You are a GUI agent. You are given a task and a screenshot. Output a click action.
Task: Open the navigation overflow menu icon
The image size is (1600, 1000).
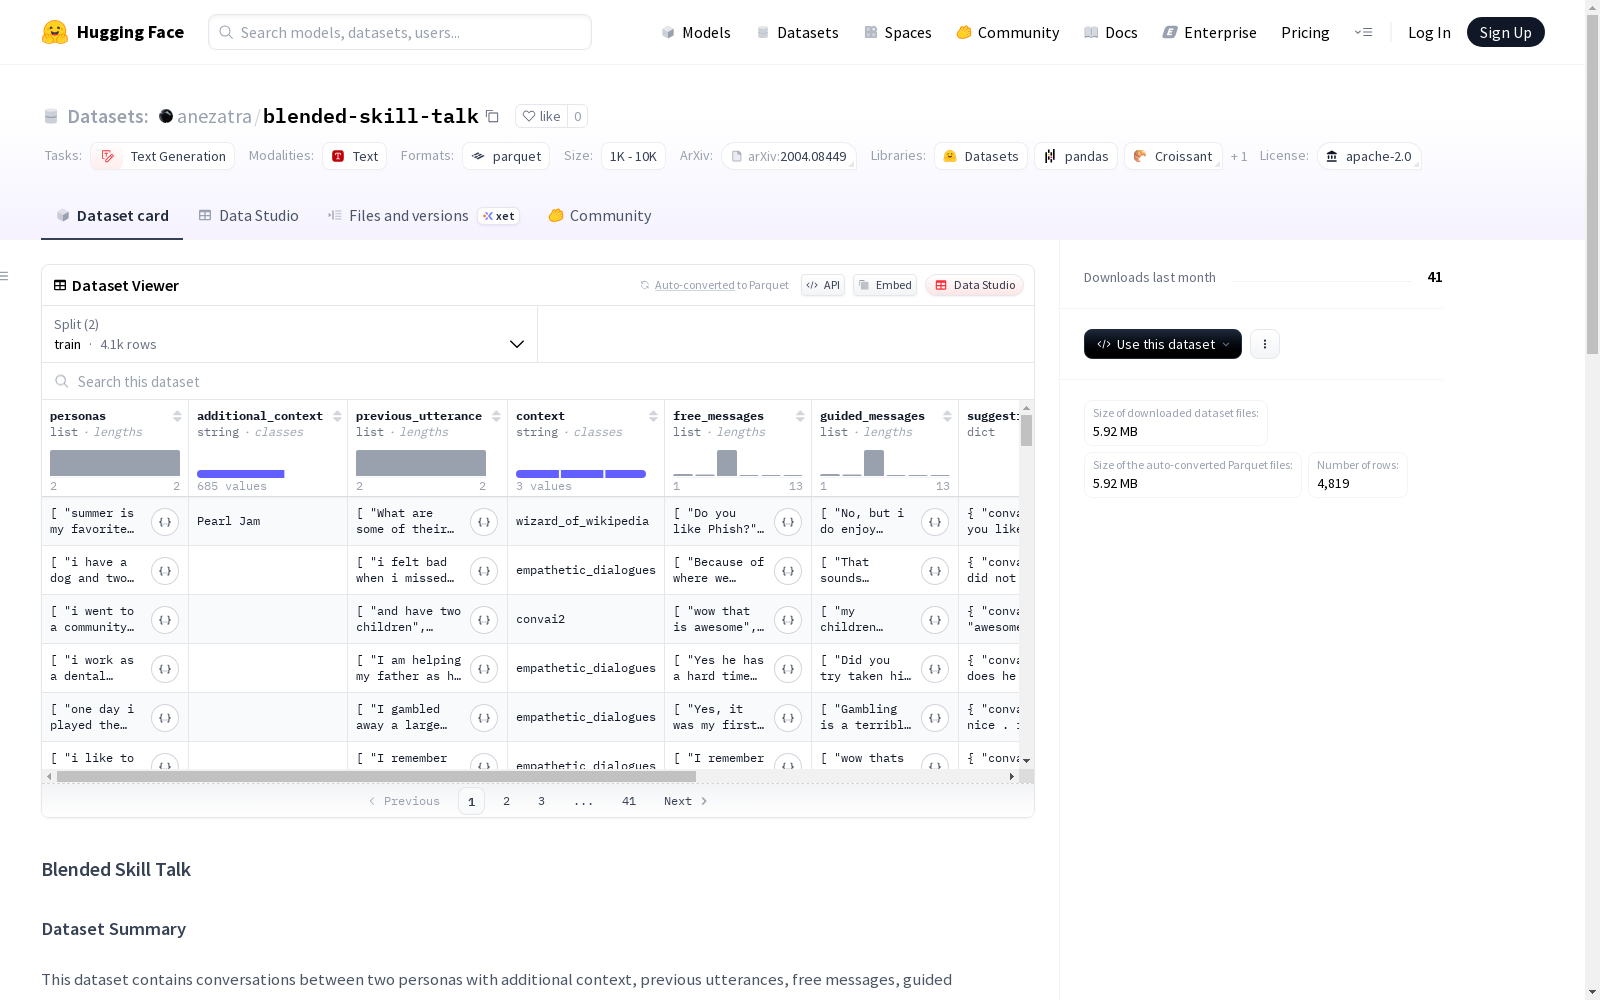pos(1363,32)
